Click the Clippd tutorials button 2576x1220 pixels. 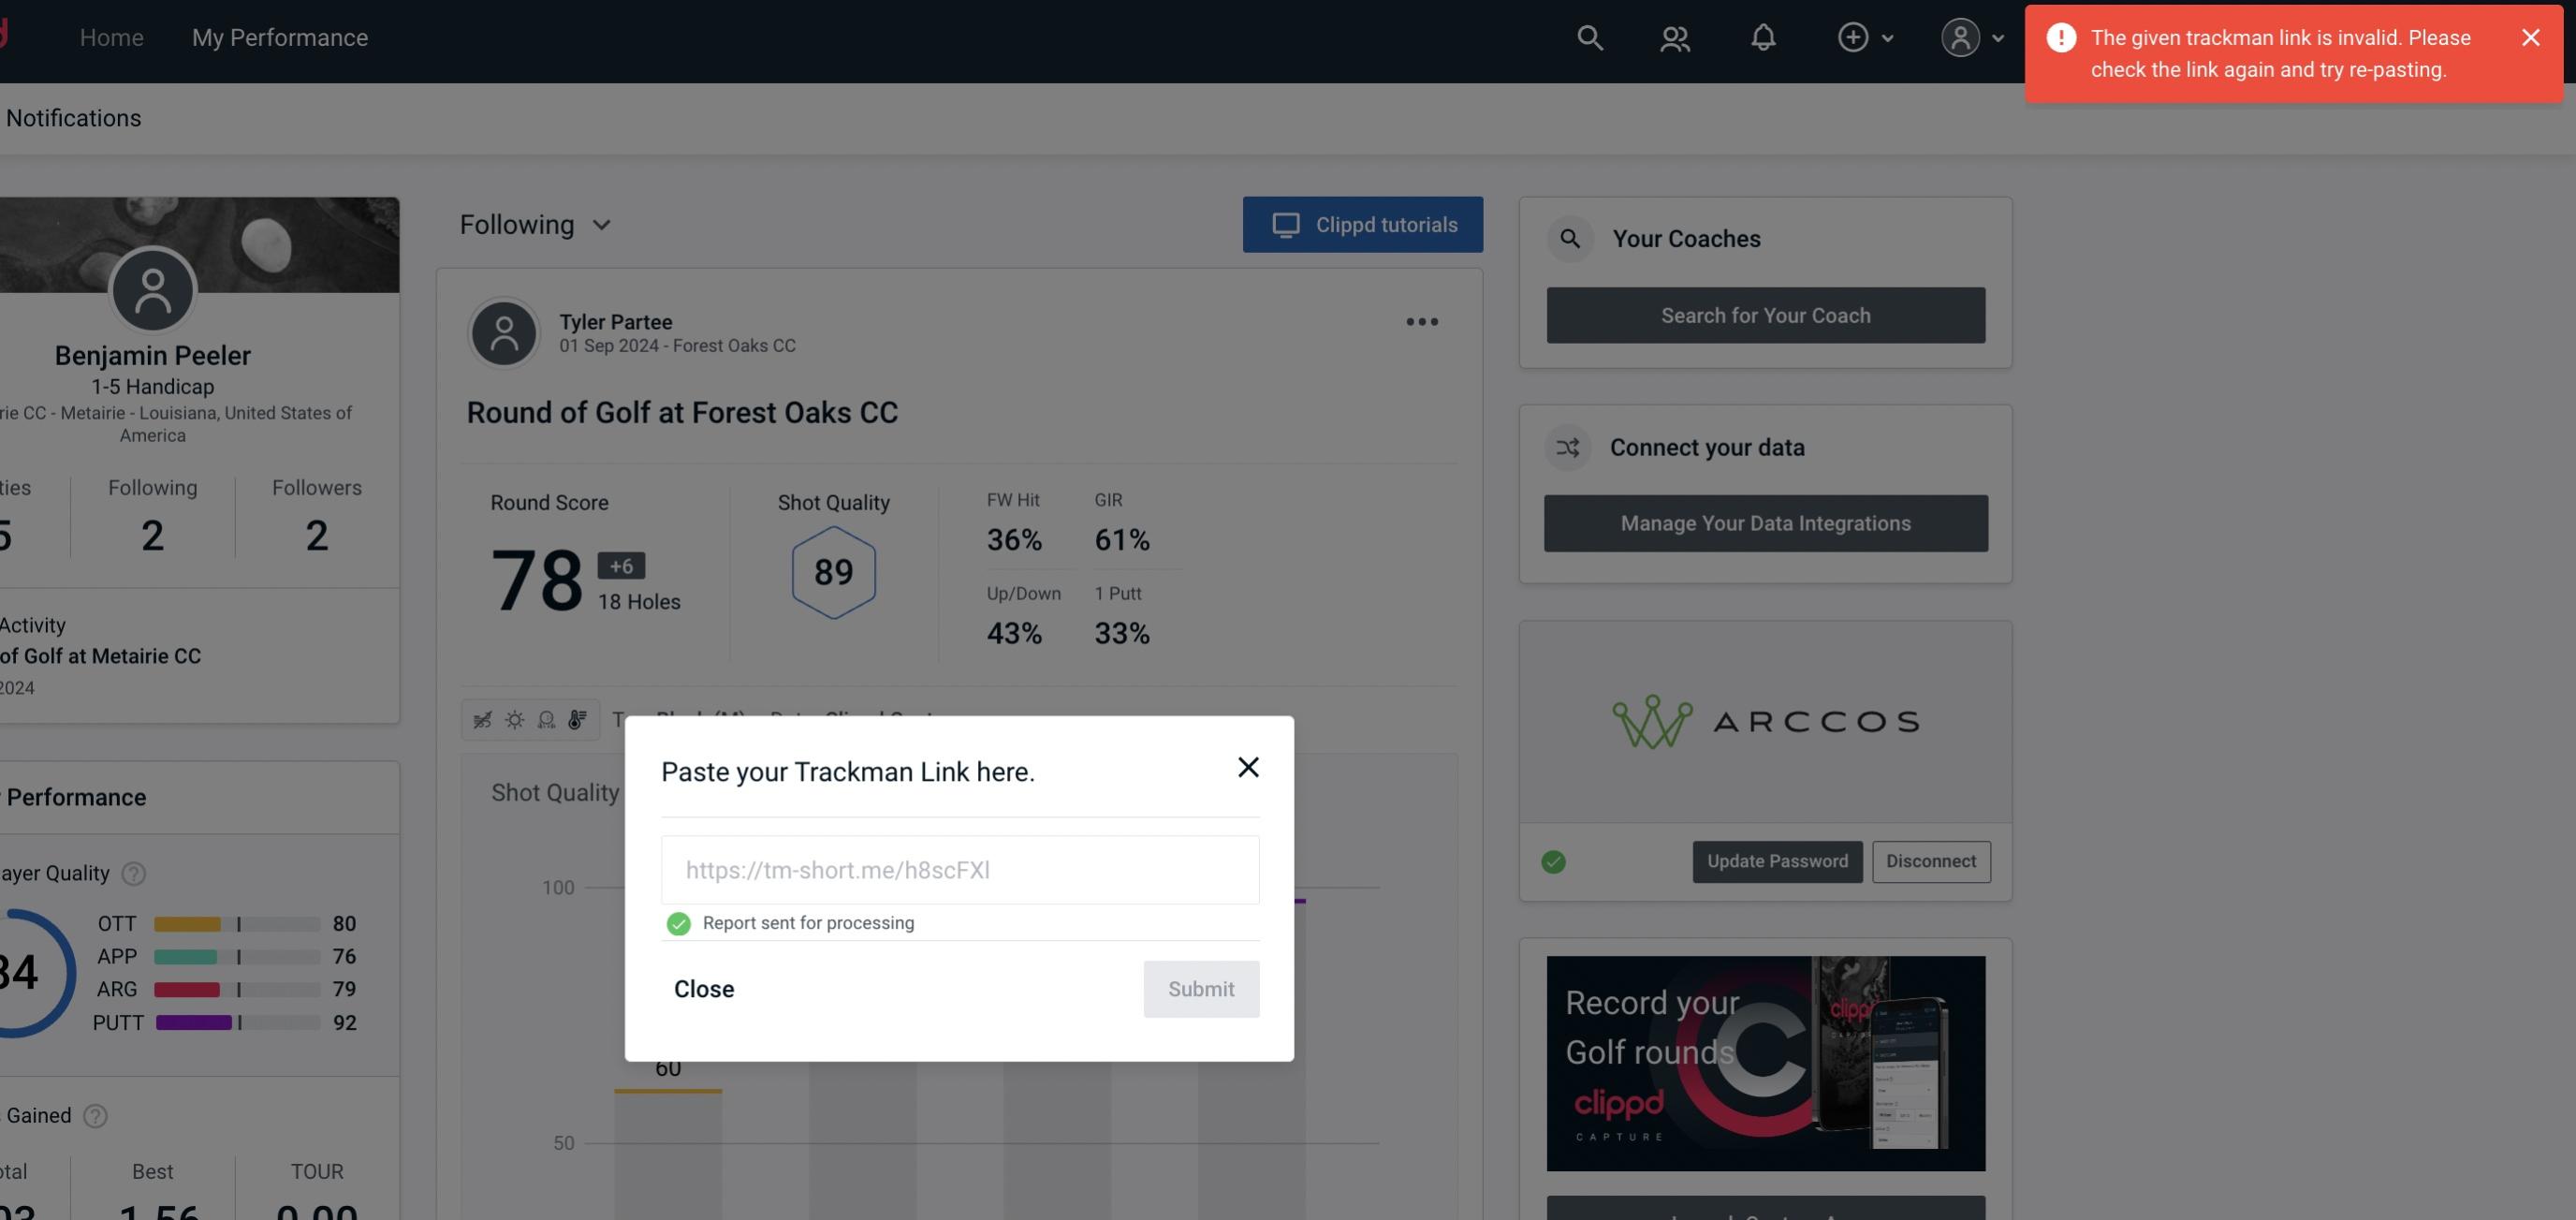pos(1364,224)
